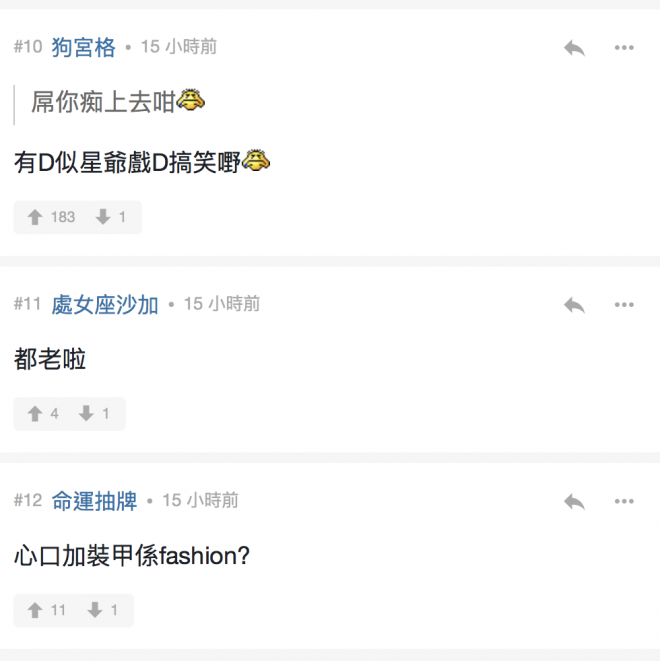660x661 pixels.
Task: Open user profile 命運抽牌
Action: [94, 501]
